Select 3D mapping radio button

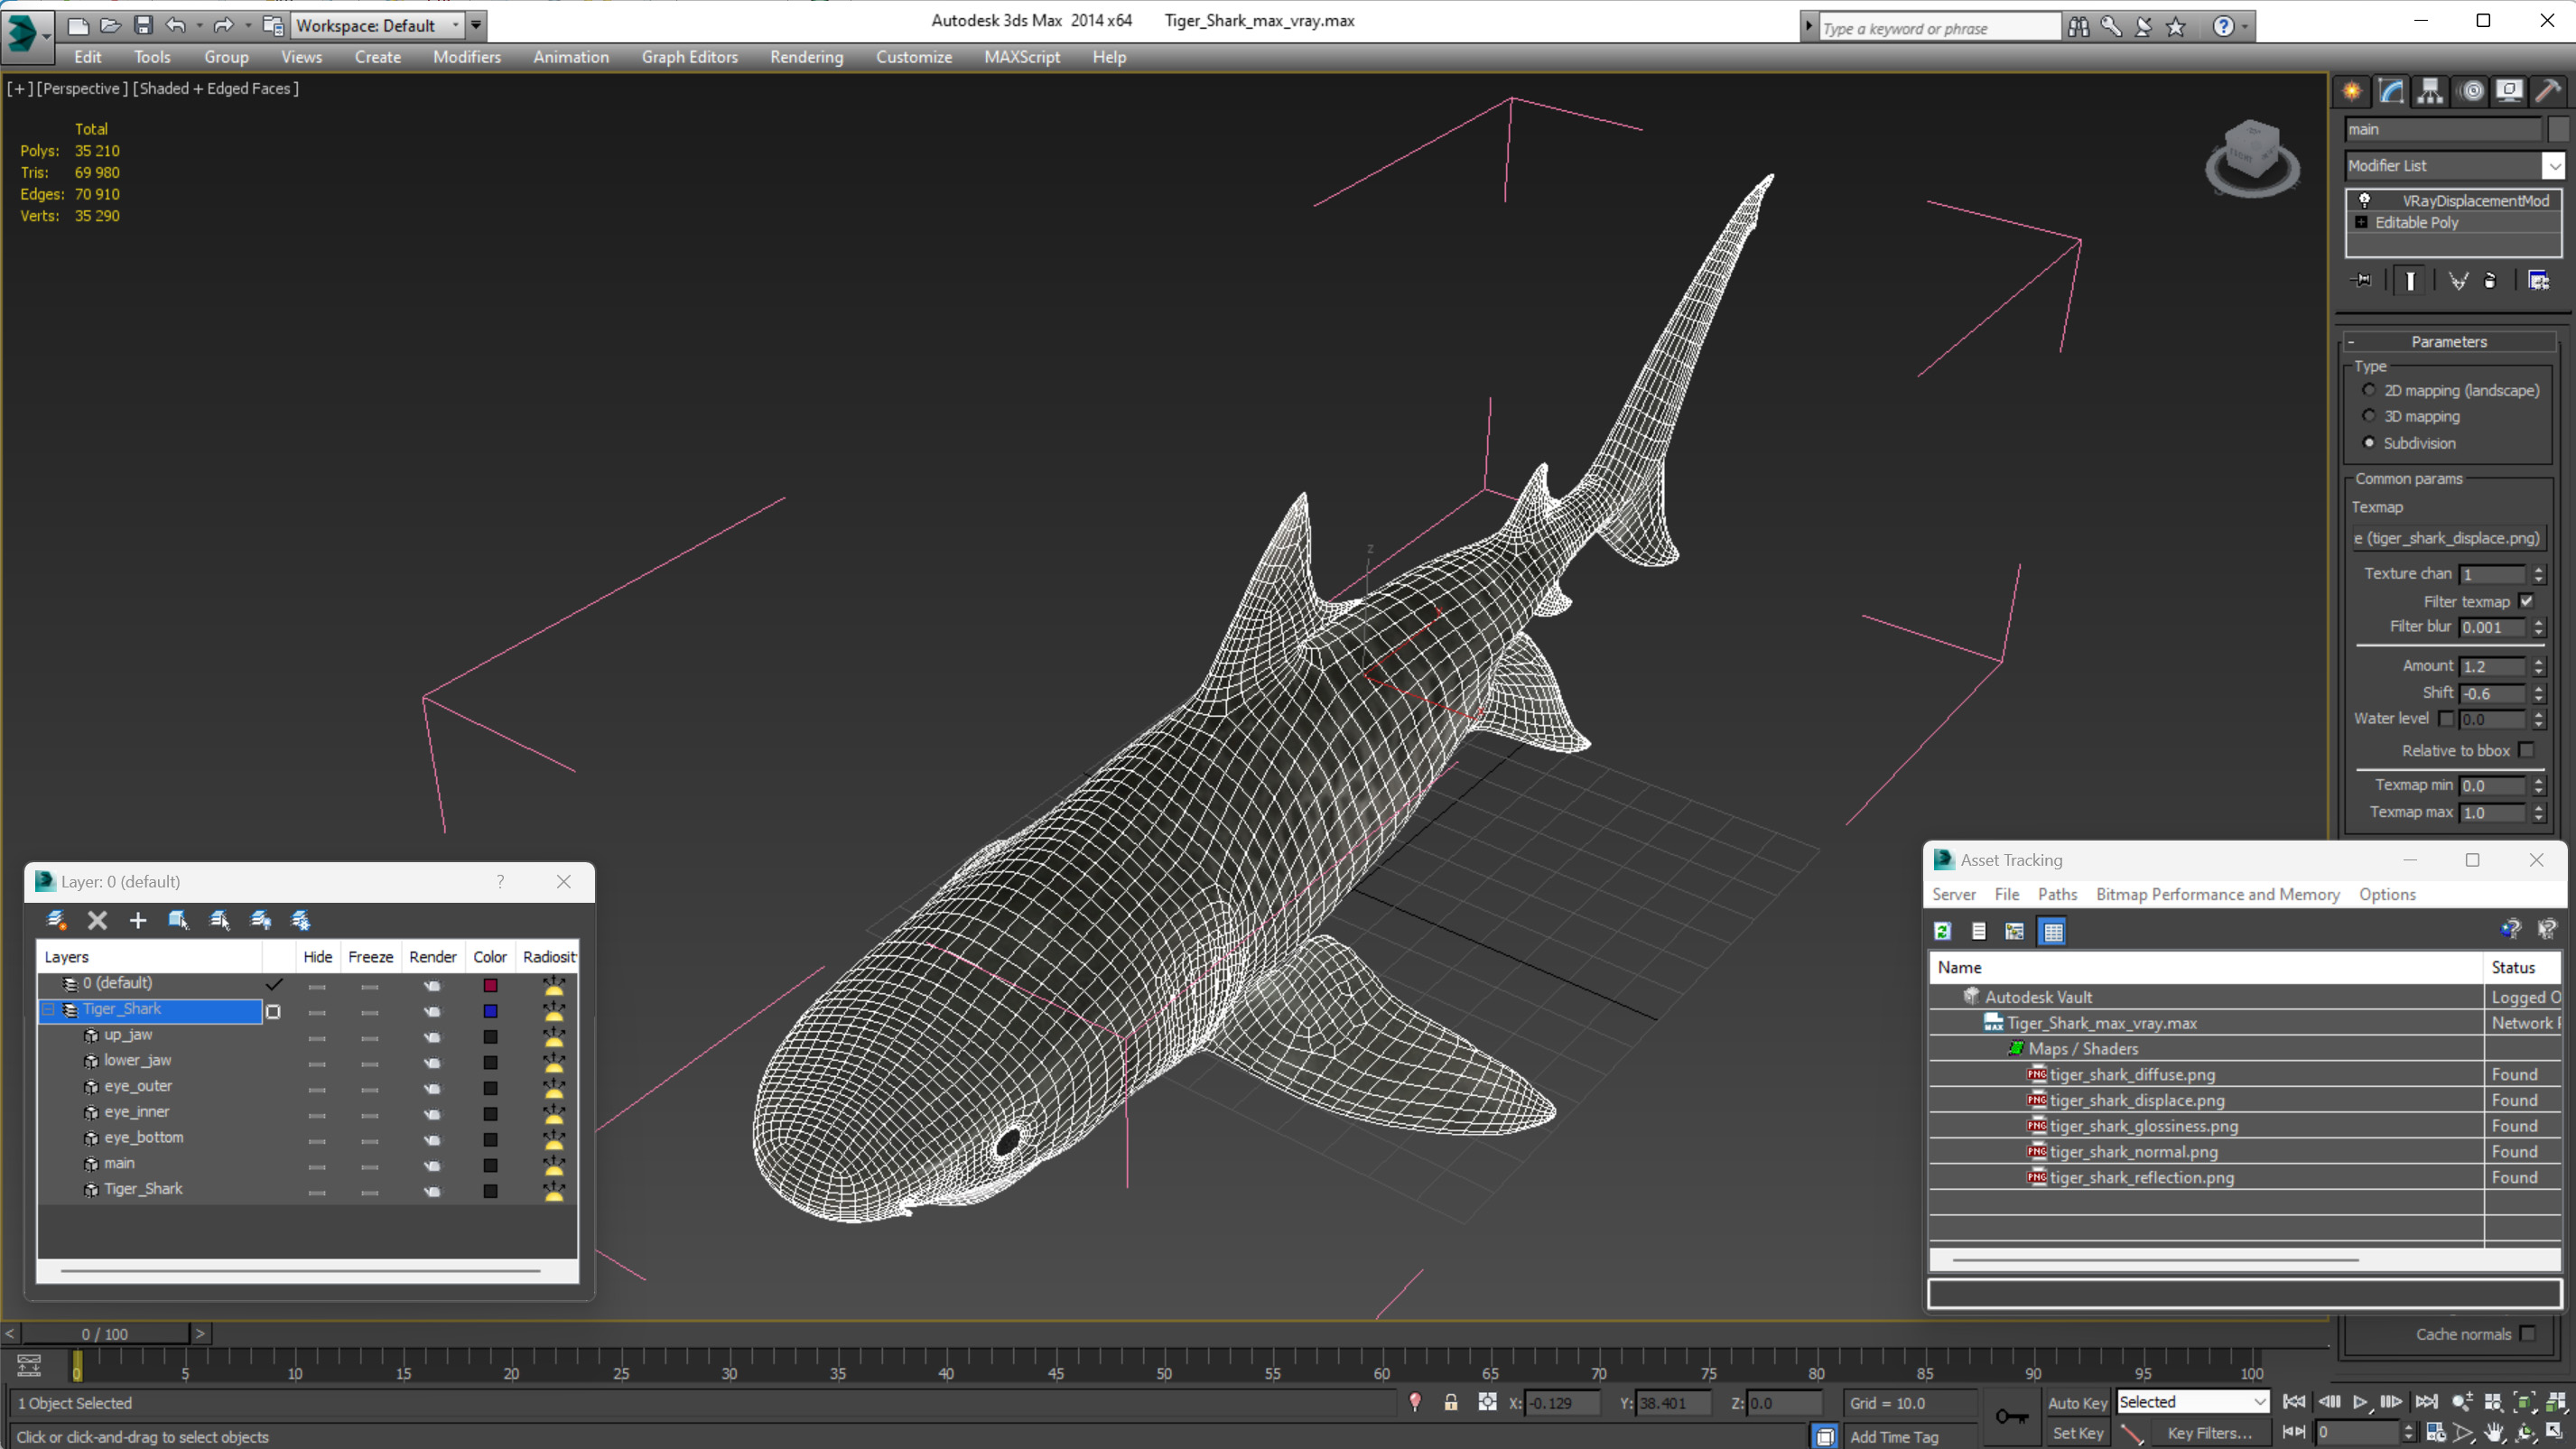point(2369,416)
